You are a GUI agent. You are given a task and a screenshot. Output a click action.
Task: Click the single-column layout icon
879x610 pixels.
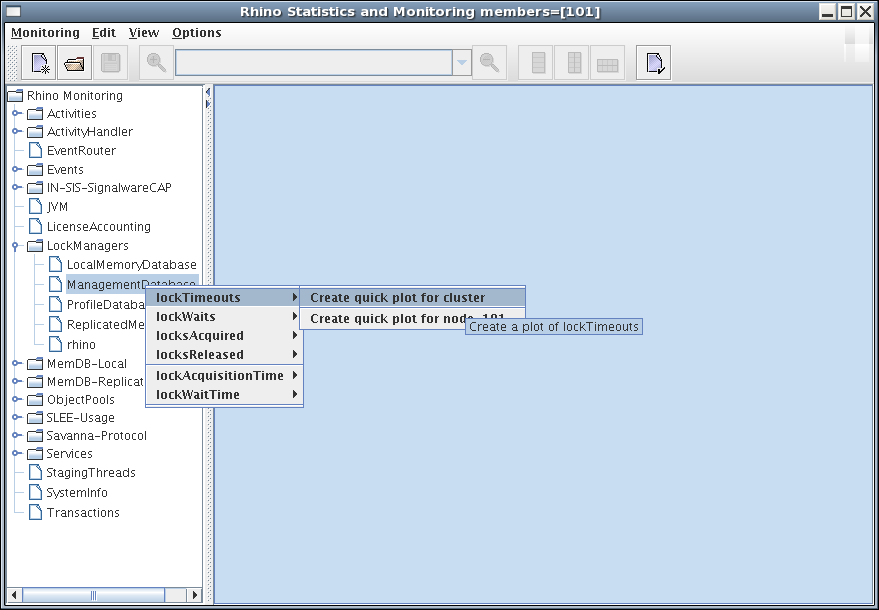[x=539, y=63]
